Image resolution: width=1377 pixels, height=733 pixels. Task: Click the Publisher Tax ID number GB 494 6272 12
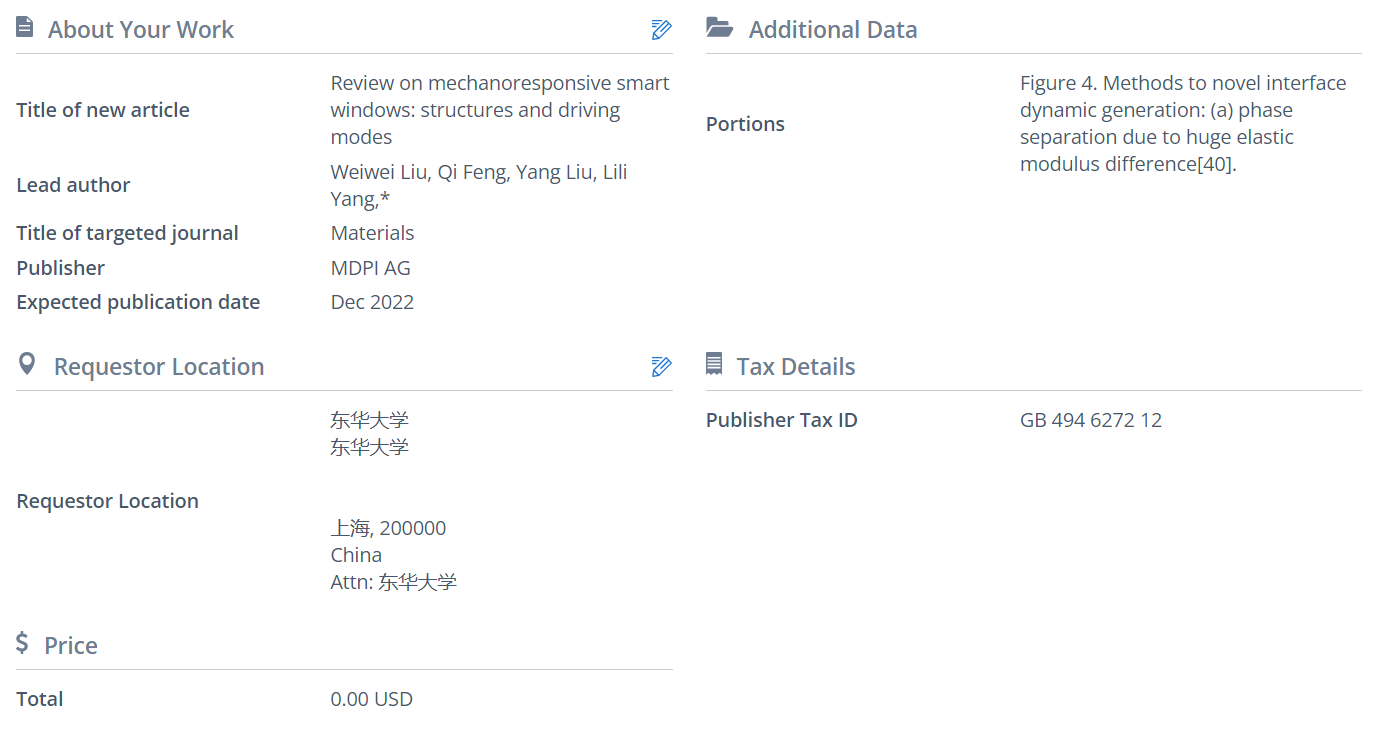coord(1090,420)
